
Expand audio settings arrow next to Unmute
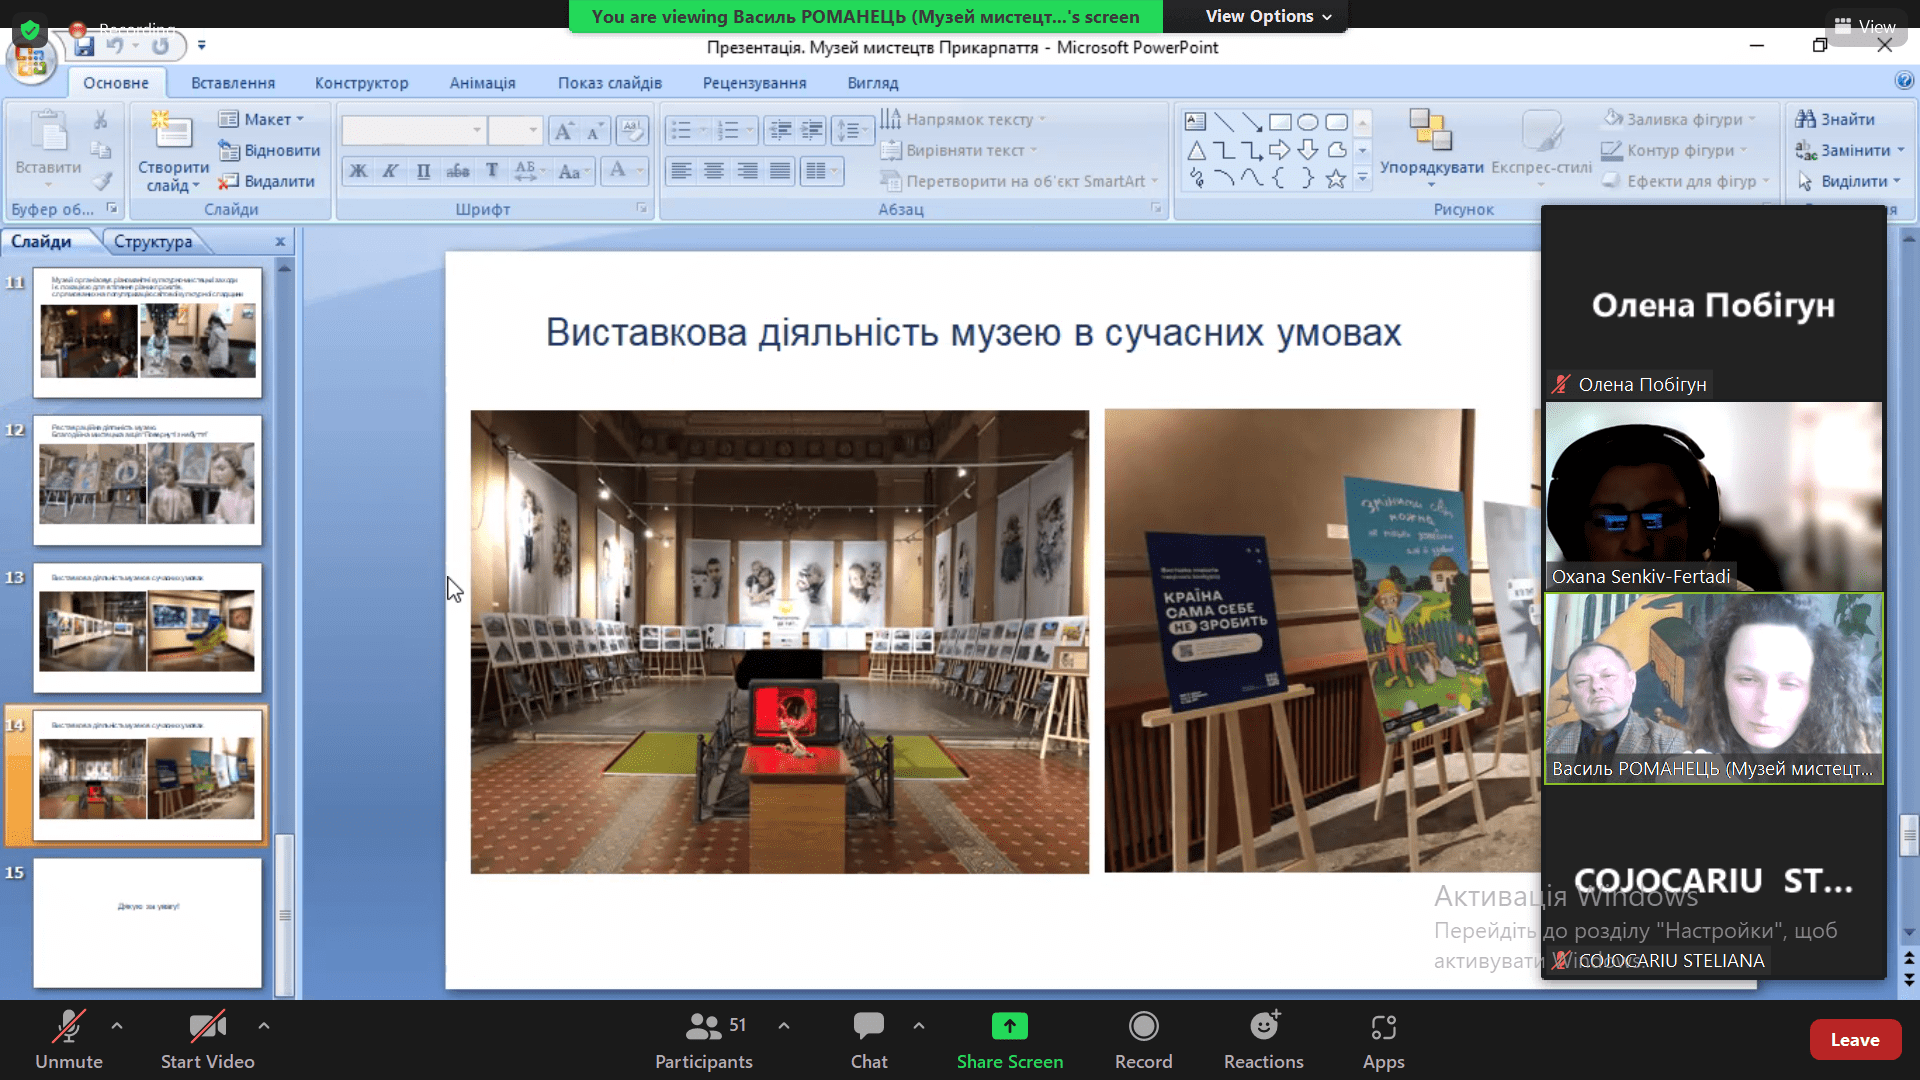(x=117, y=1026)
